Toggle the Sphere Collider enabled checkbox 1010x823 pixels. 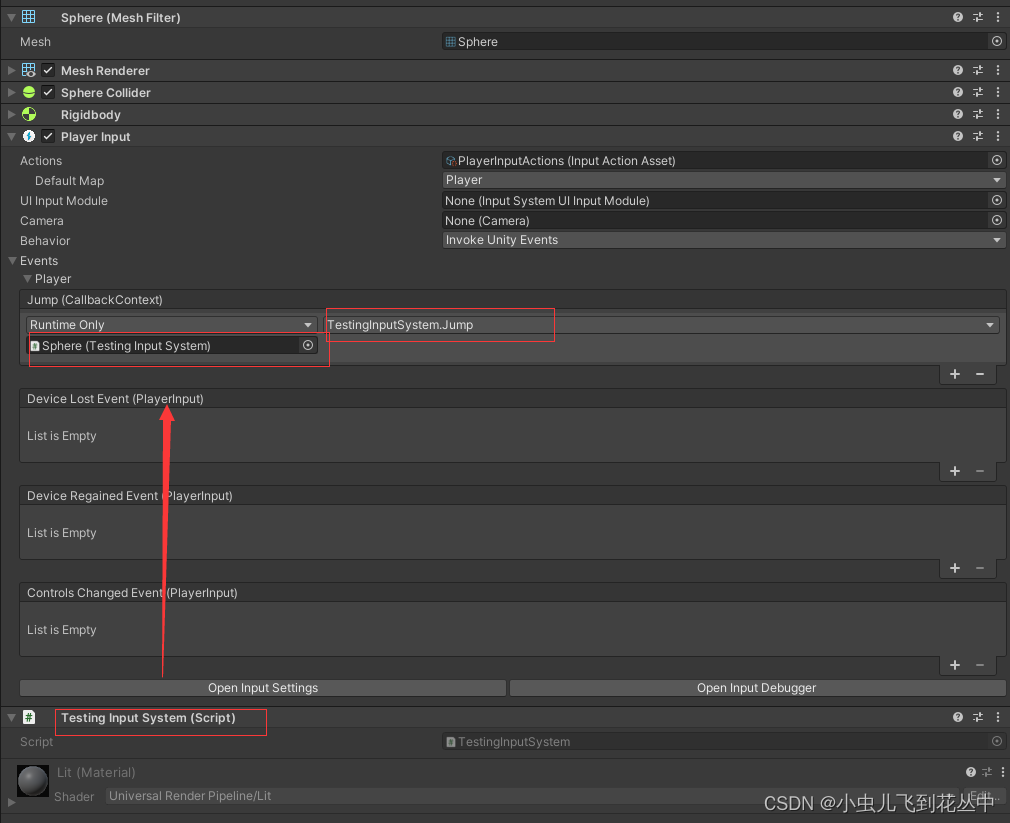pyautogui.click(x=48, y=91)
